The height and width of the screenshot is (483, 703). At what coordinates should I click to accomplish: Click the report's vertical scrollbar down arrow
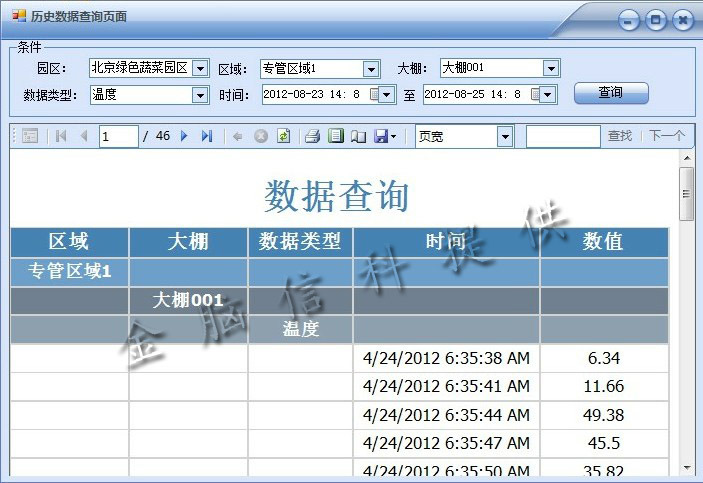(686, 467)
